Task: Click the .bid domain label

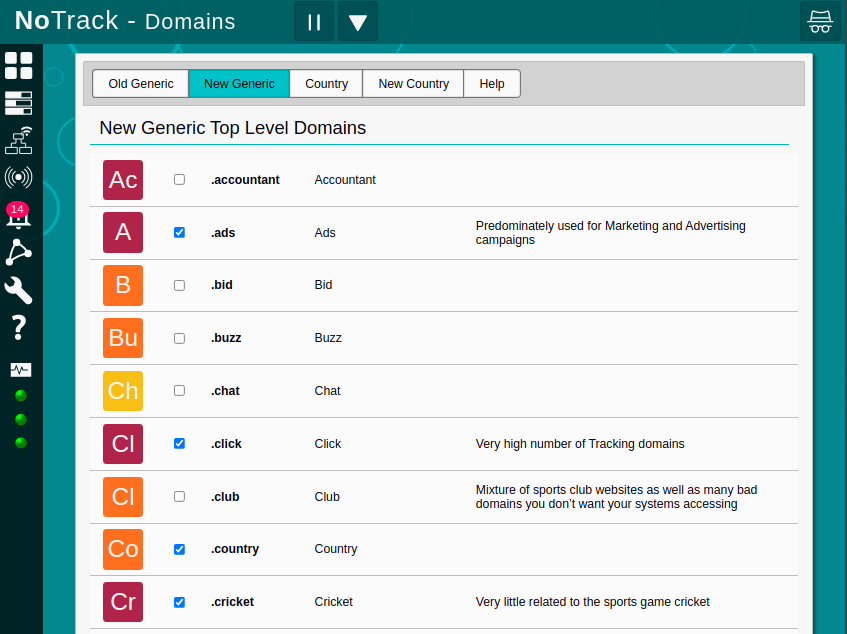Action: coord(221,285)
